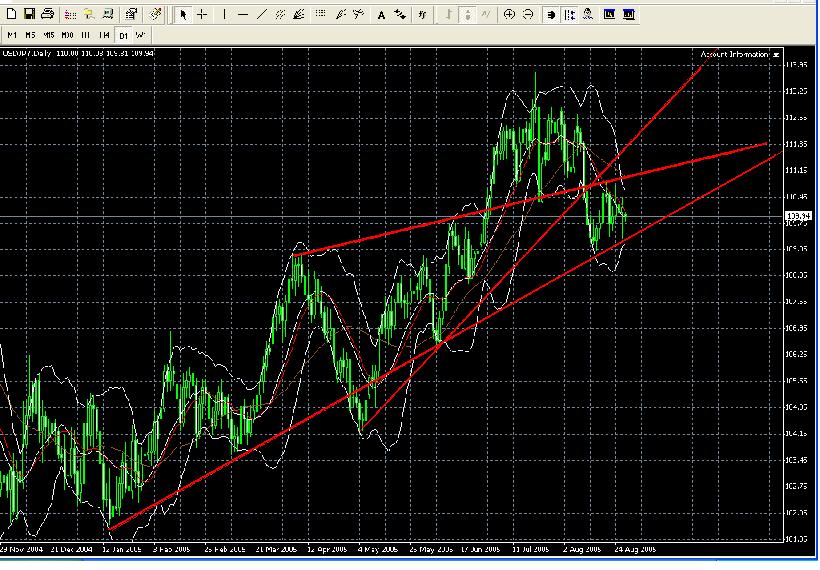Show the Terminal window icon
Screen dimensions: 820x570
(108, 15)
